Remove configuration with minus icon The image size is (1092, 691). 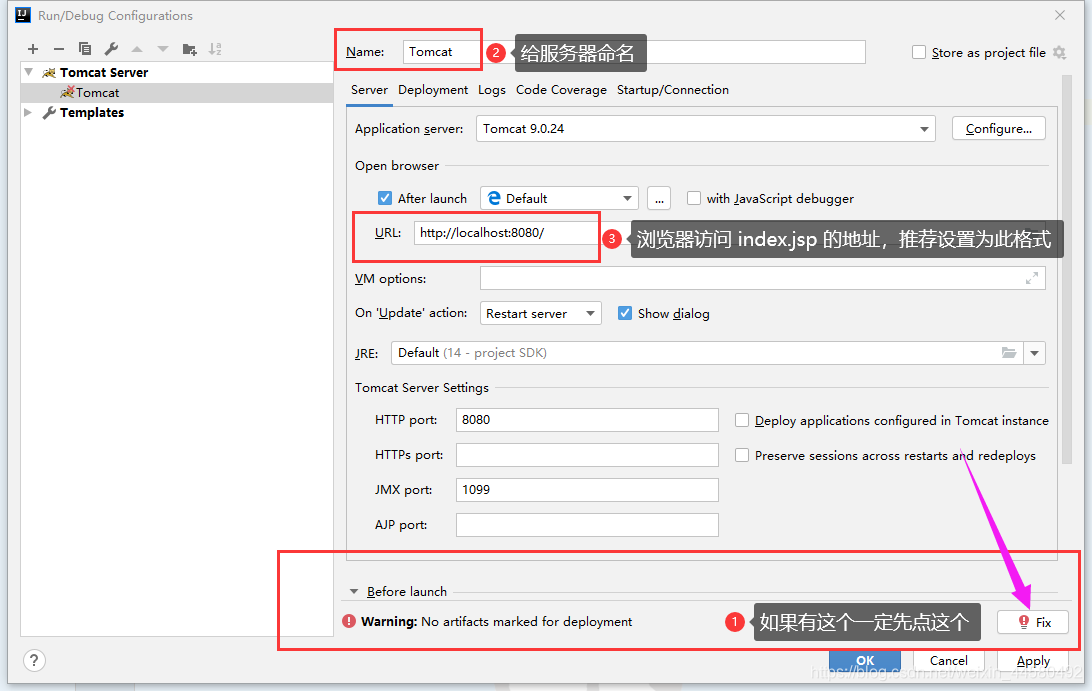pos(58,49)
